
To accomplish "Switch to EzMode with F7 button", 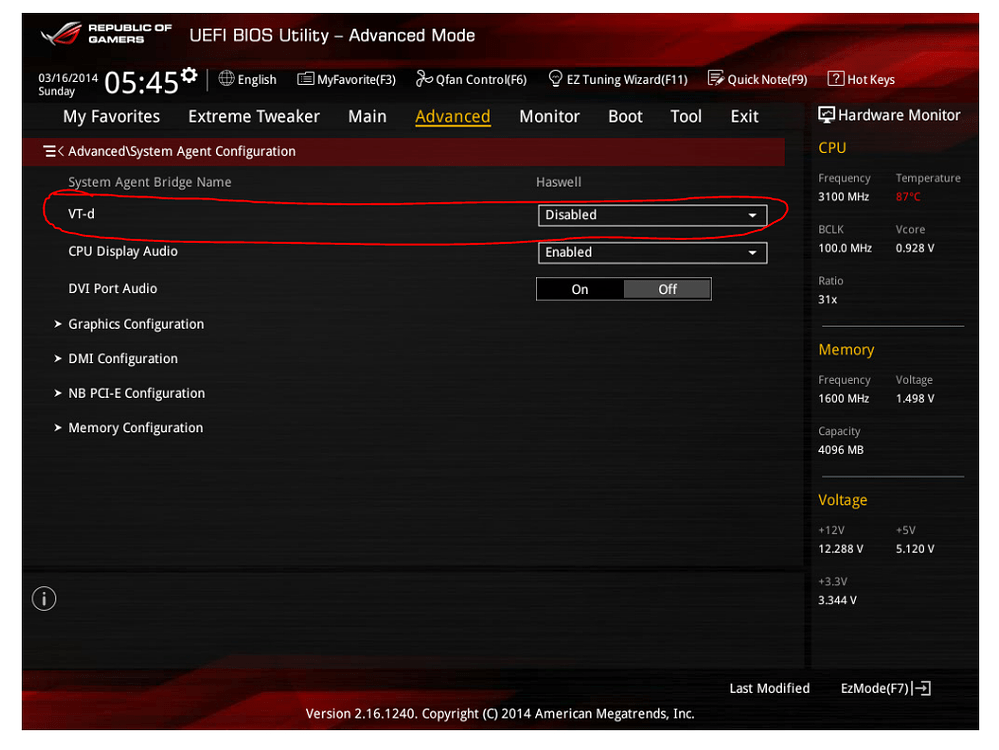I will pos(884,688).
